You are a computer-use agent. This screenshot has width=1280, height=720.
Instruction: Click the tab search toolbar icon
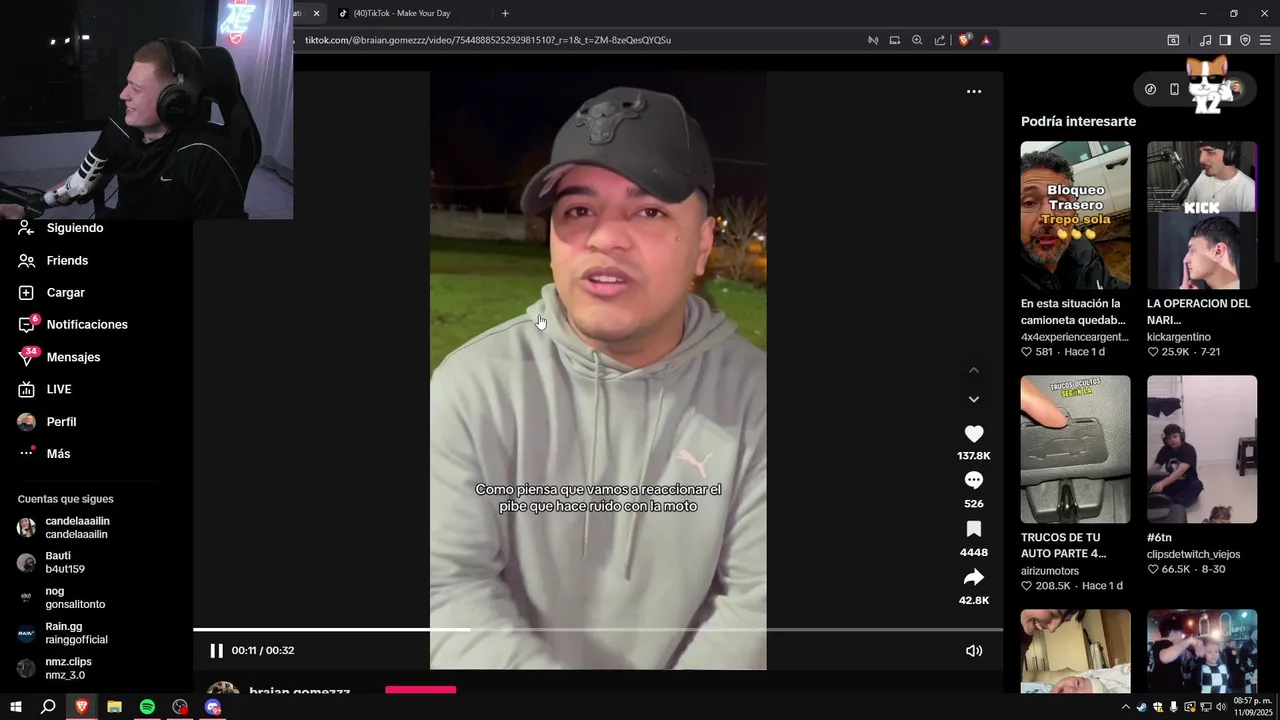click(x=1173, y=40)
